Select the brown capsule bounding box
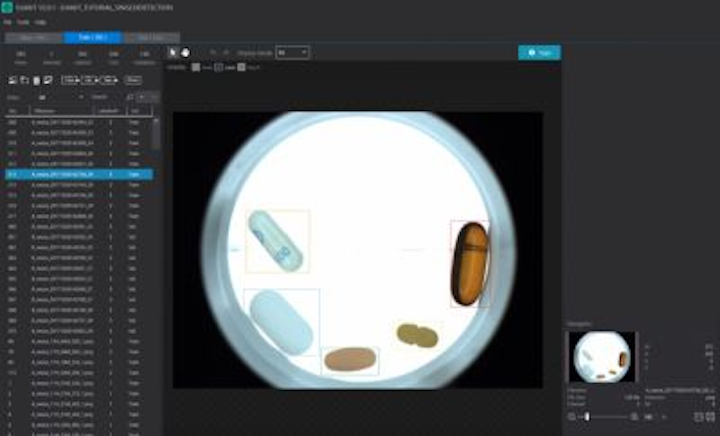720x436 pixels. click(470, 264)
